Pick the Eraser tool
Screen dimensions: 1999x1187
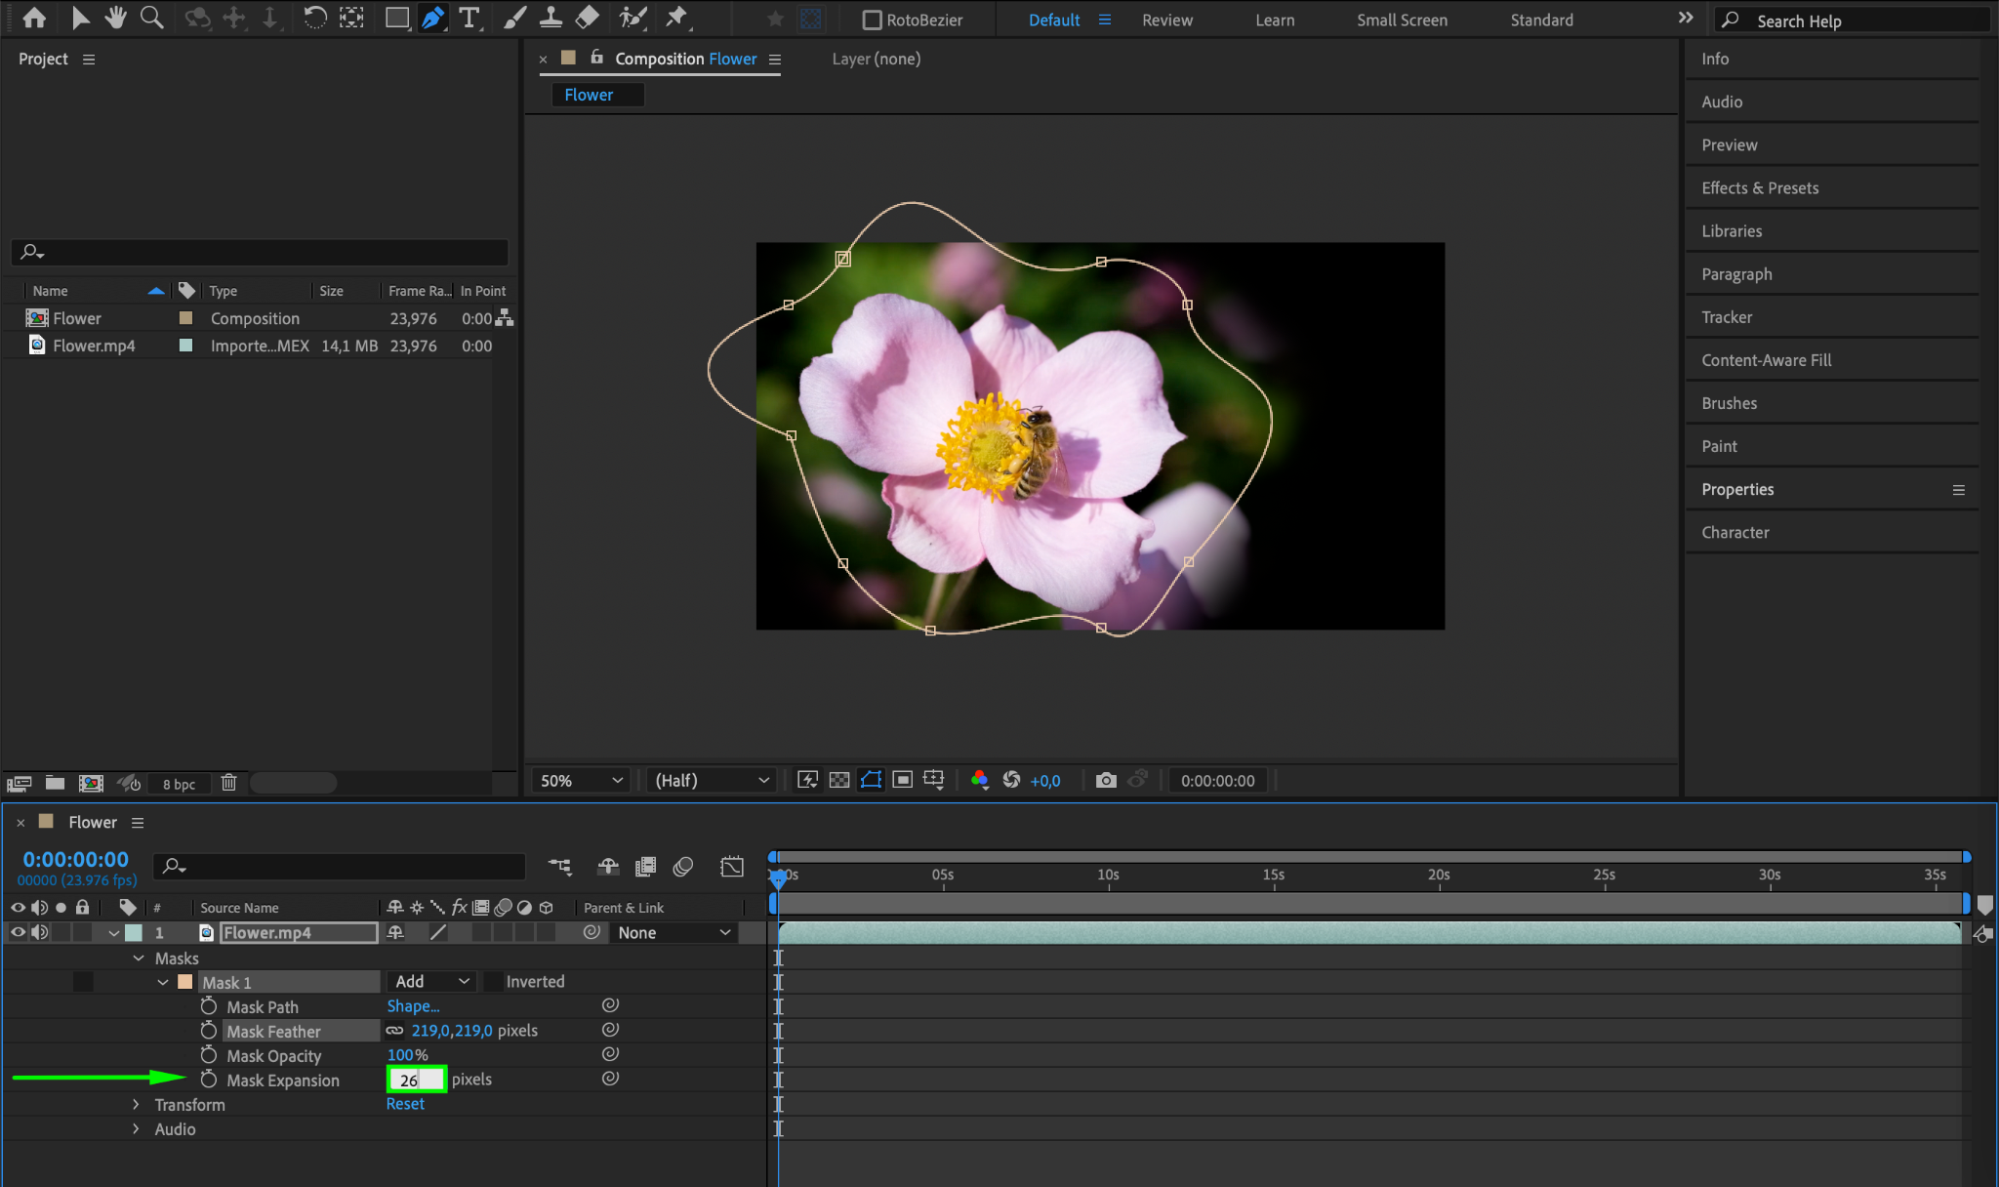coord(588,17)
